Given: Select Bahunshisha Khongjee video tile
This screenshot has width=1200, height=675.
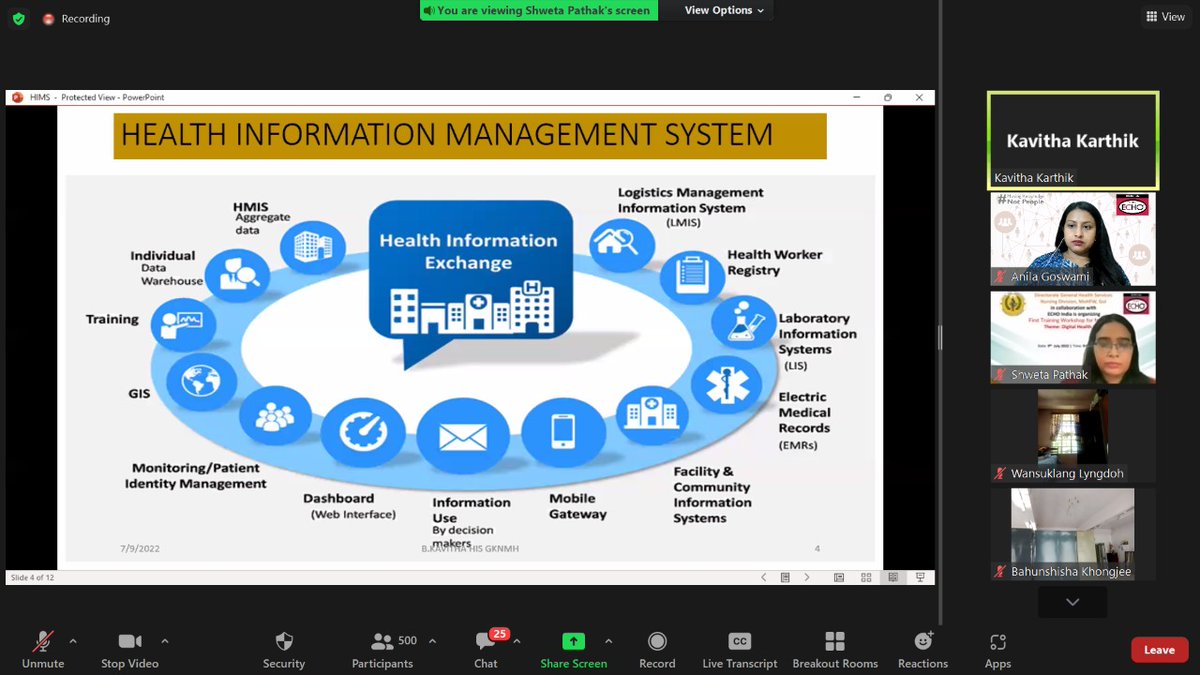Looking at the screenshot, I should (1073, 533).
